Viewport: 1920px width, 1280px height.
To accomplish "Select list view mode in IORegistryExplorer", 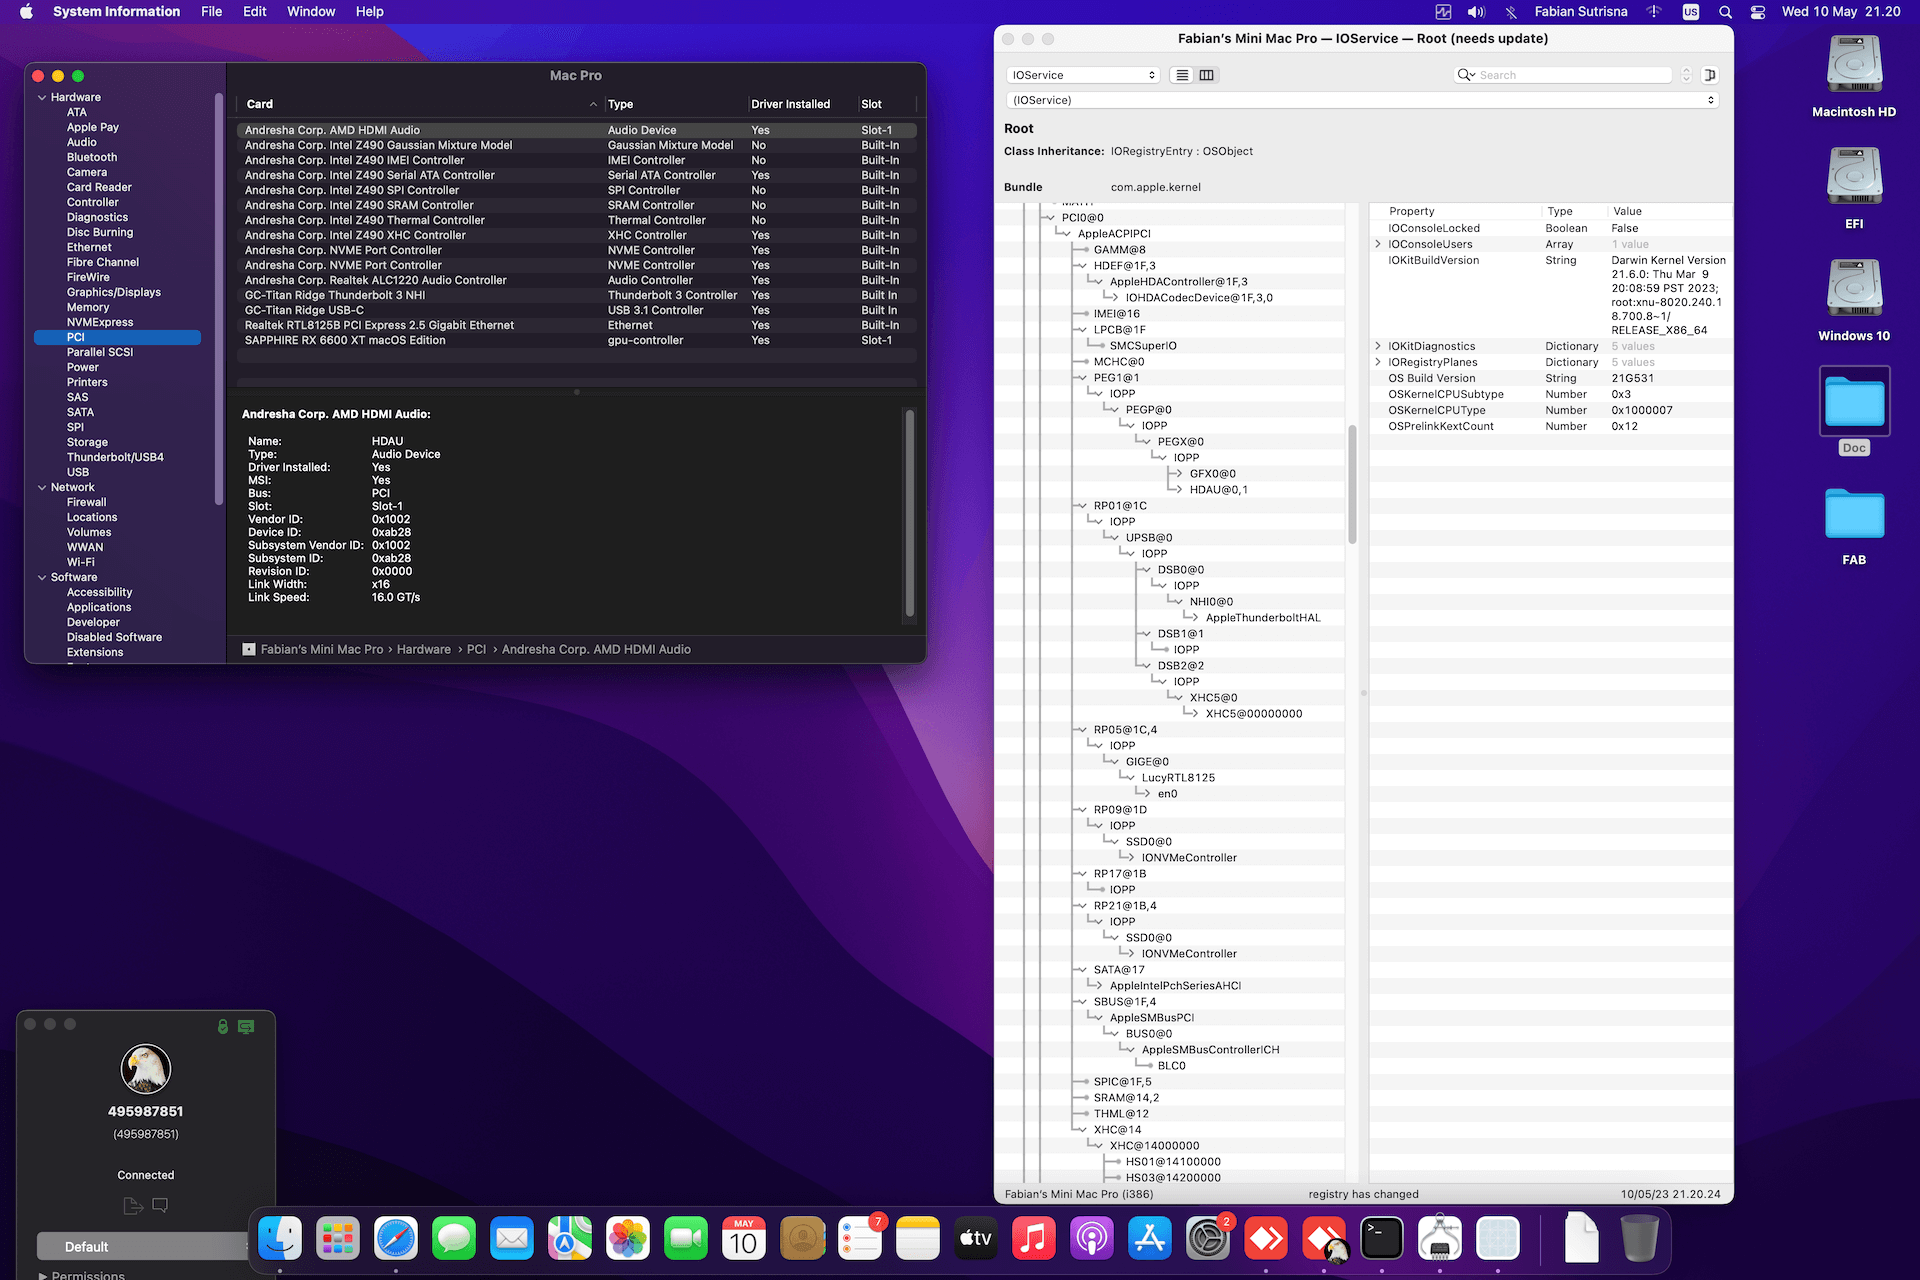I will tap(1182, 75).
